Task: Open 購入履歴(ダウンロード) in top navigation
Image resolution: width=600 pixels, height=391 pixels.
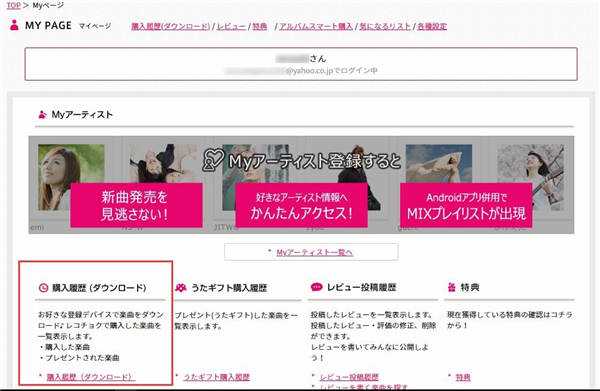Action: (171, 26)
